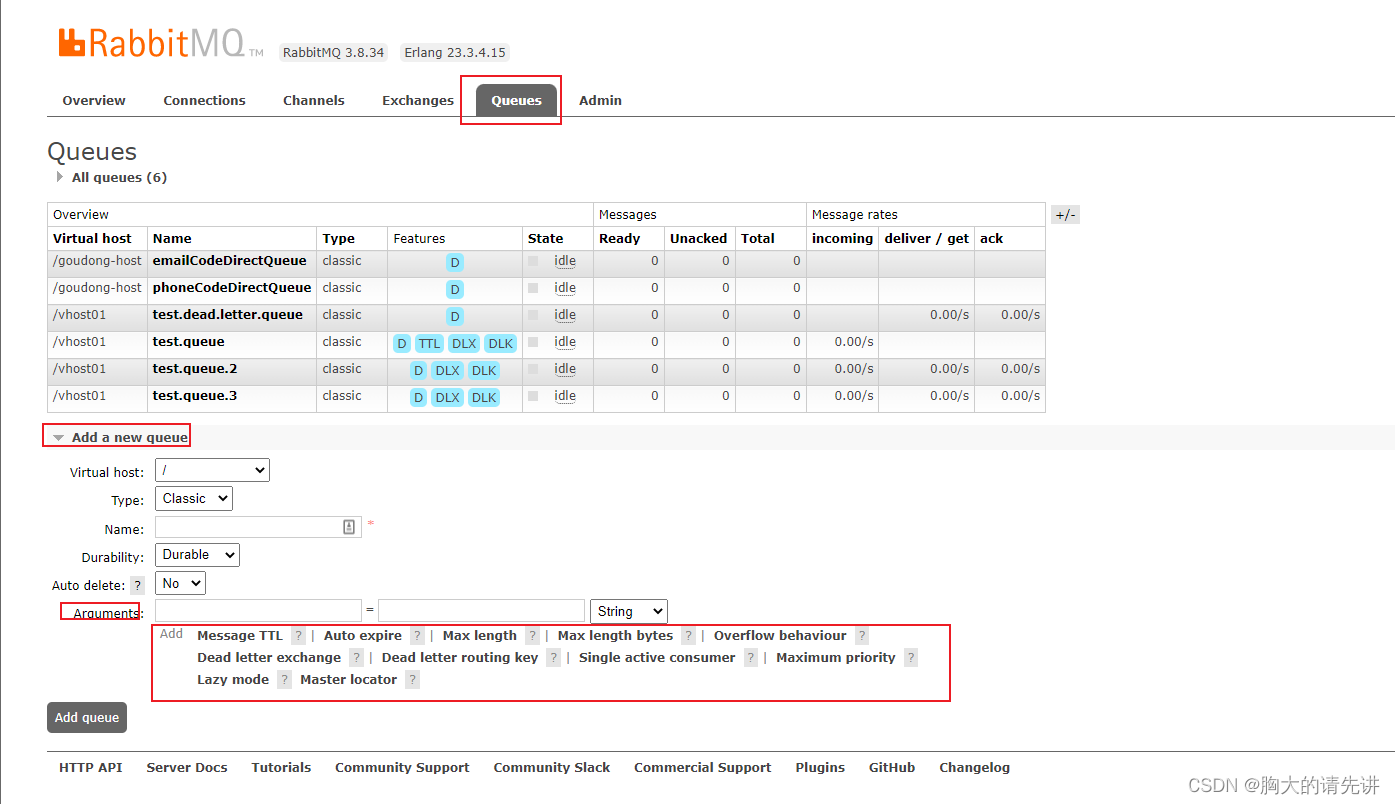Click the autofill icon in Name field
The image size is (1395, 804).
349,527
